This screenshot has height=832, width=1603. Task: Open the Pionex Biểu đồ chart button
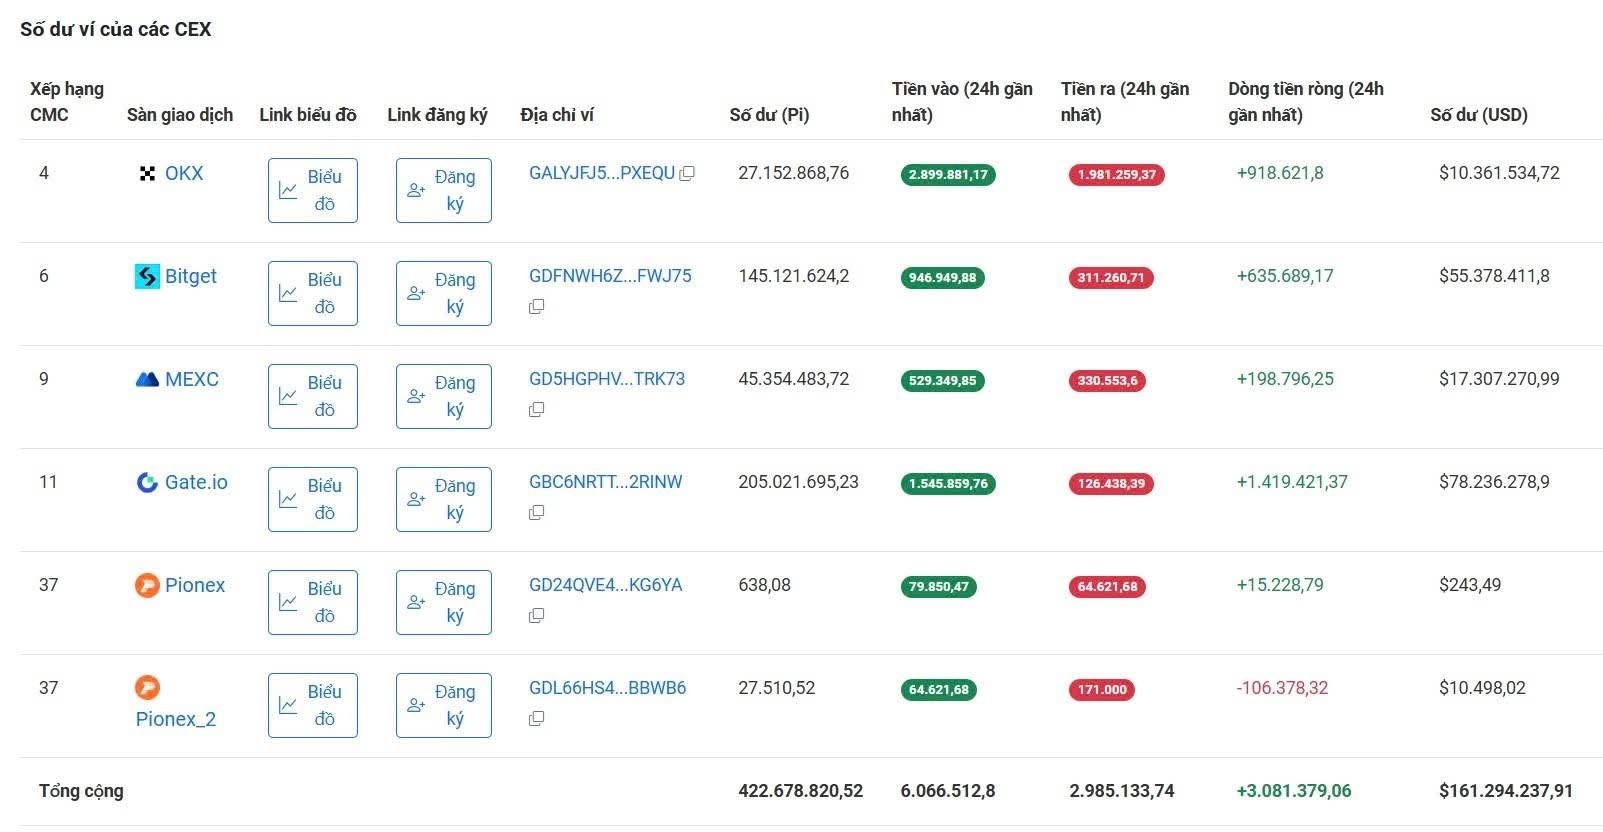click(x=313, y=602)
